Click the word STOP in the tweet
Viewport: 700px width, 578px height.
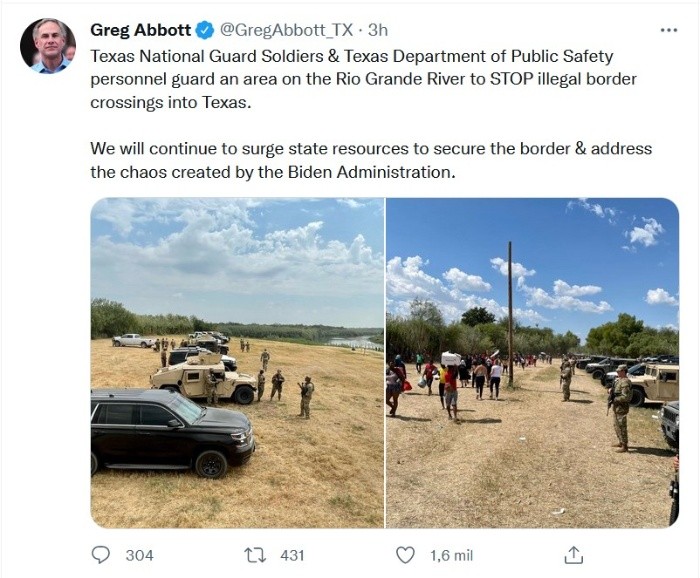click(511, 79)
